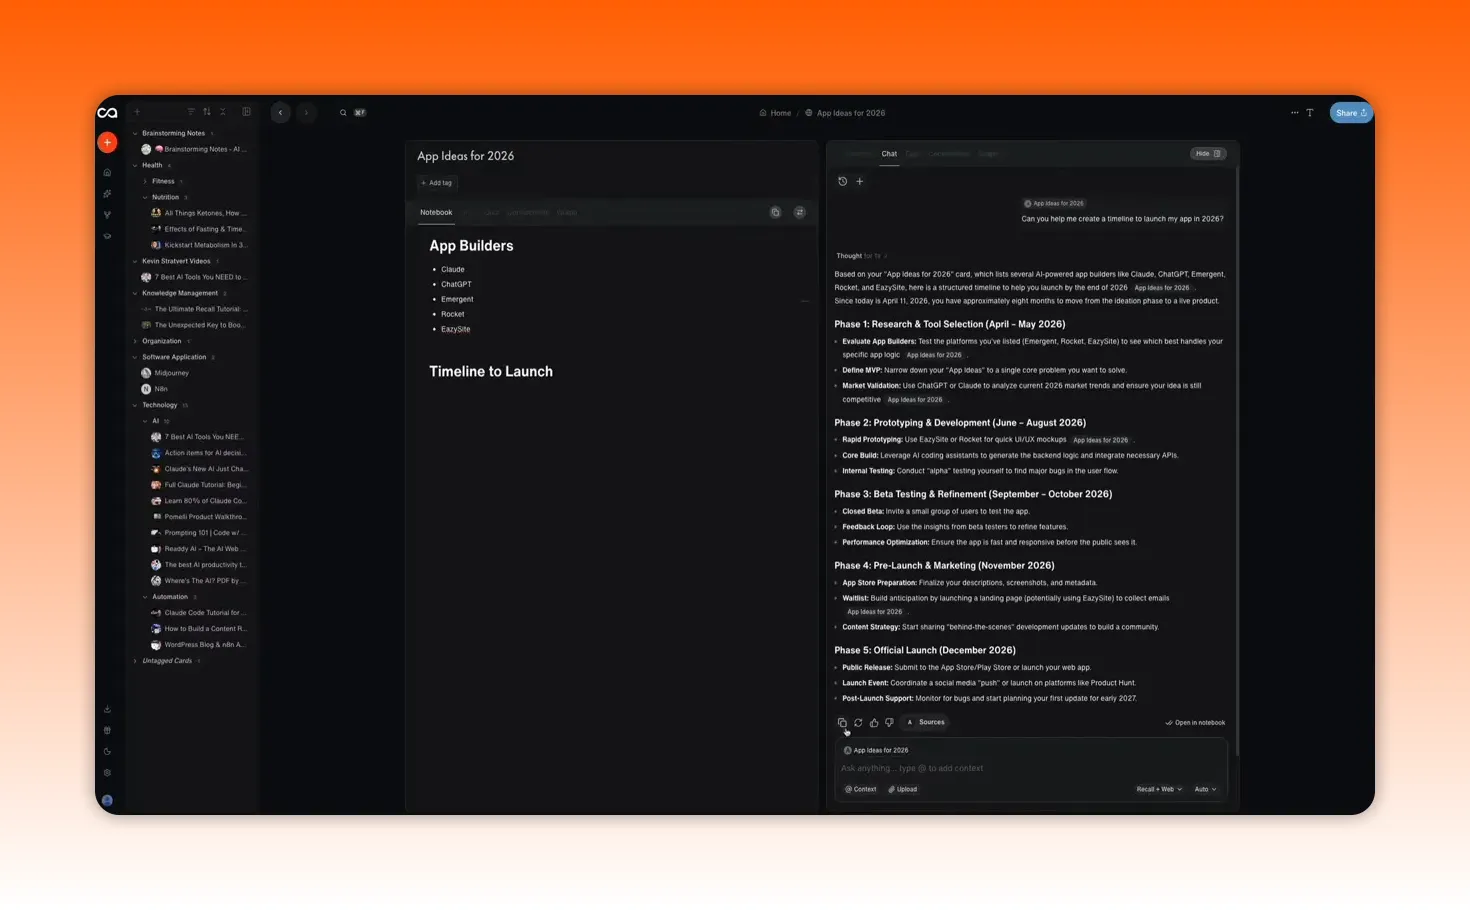The image size is (1470, 910).
Task: Click the Context button
Action: click(861, 789)
